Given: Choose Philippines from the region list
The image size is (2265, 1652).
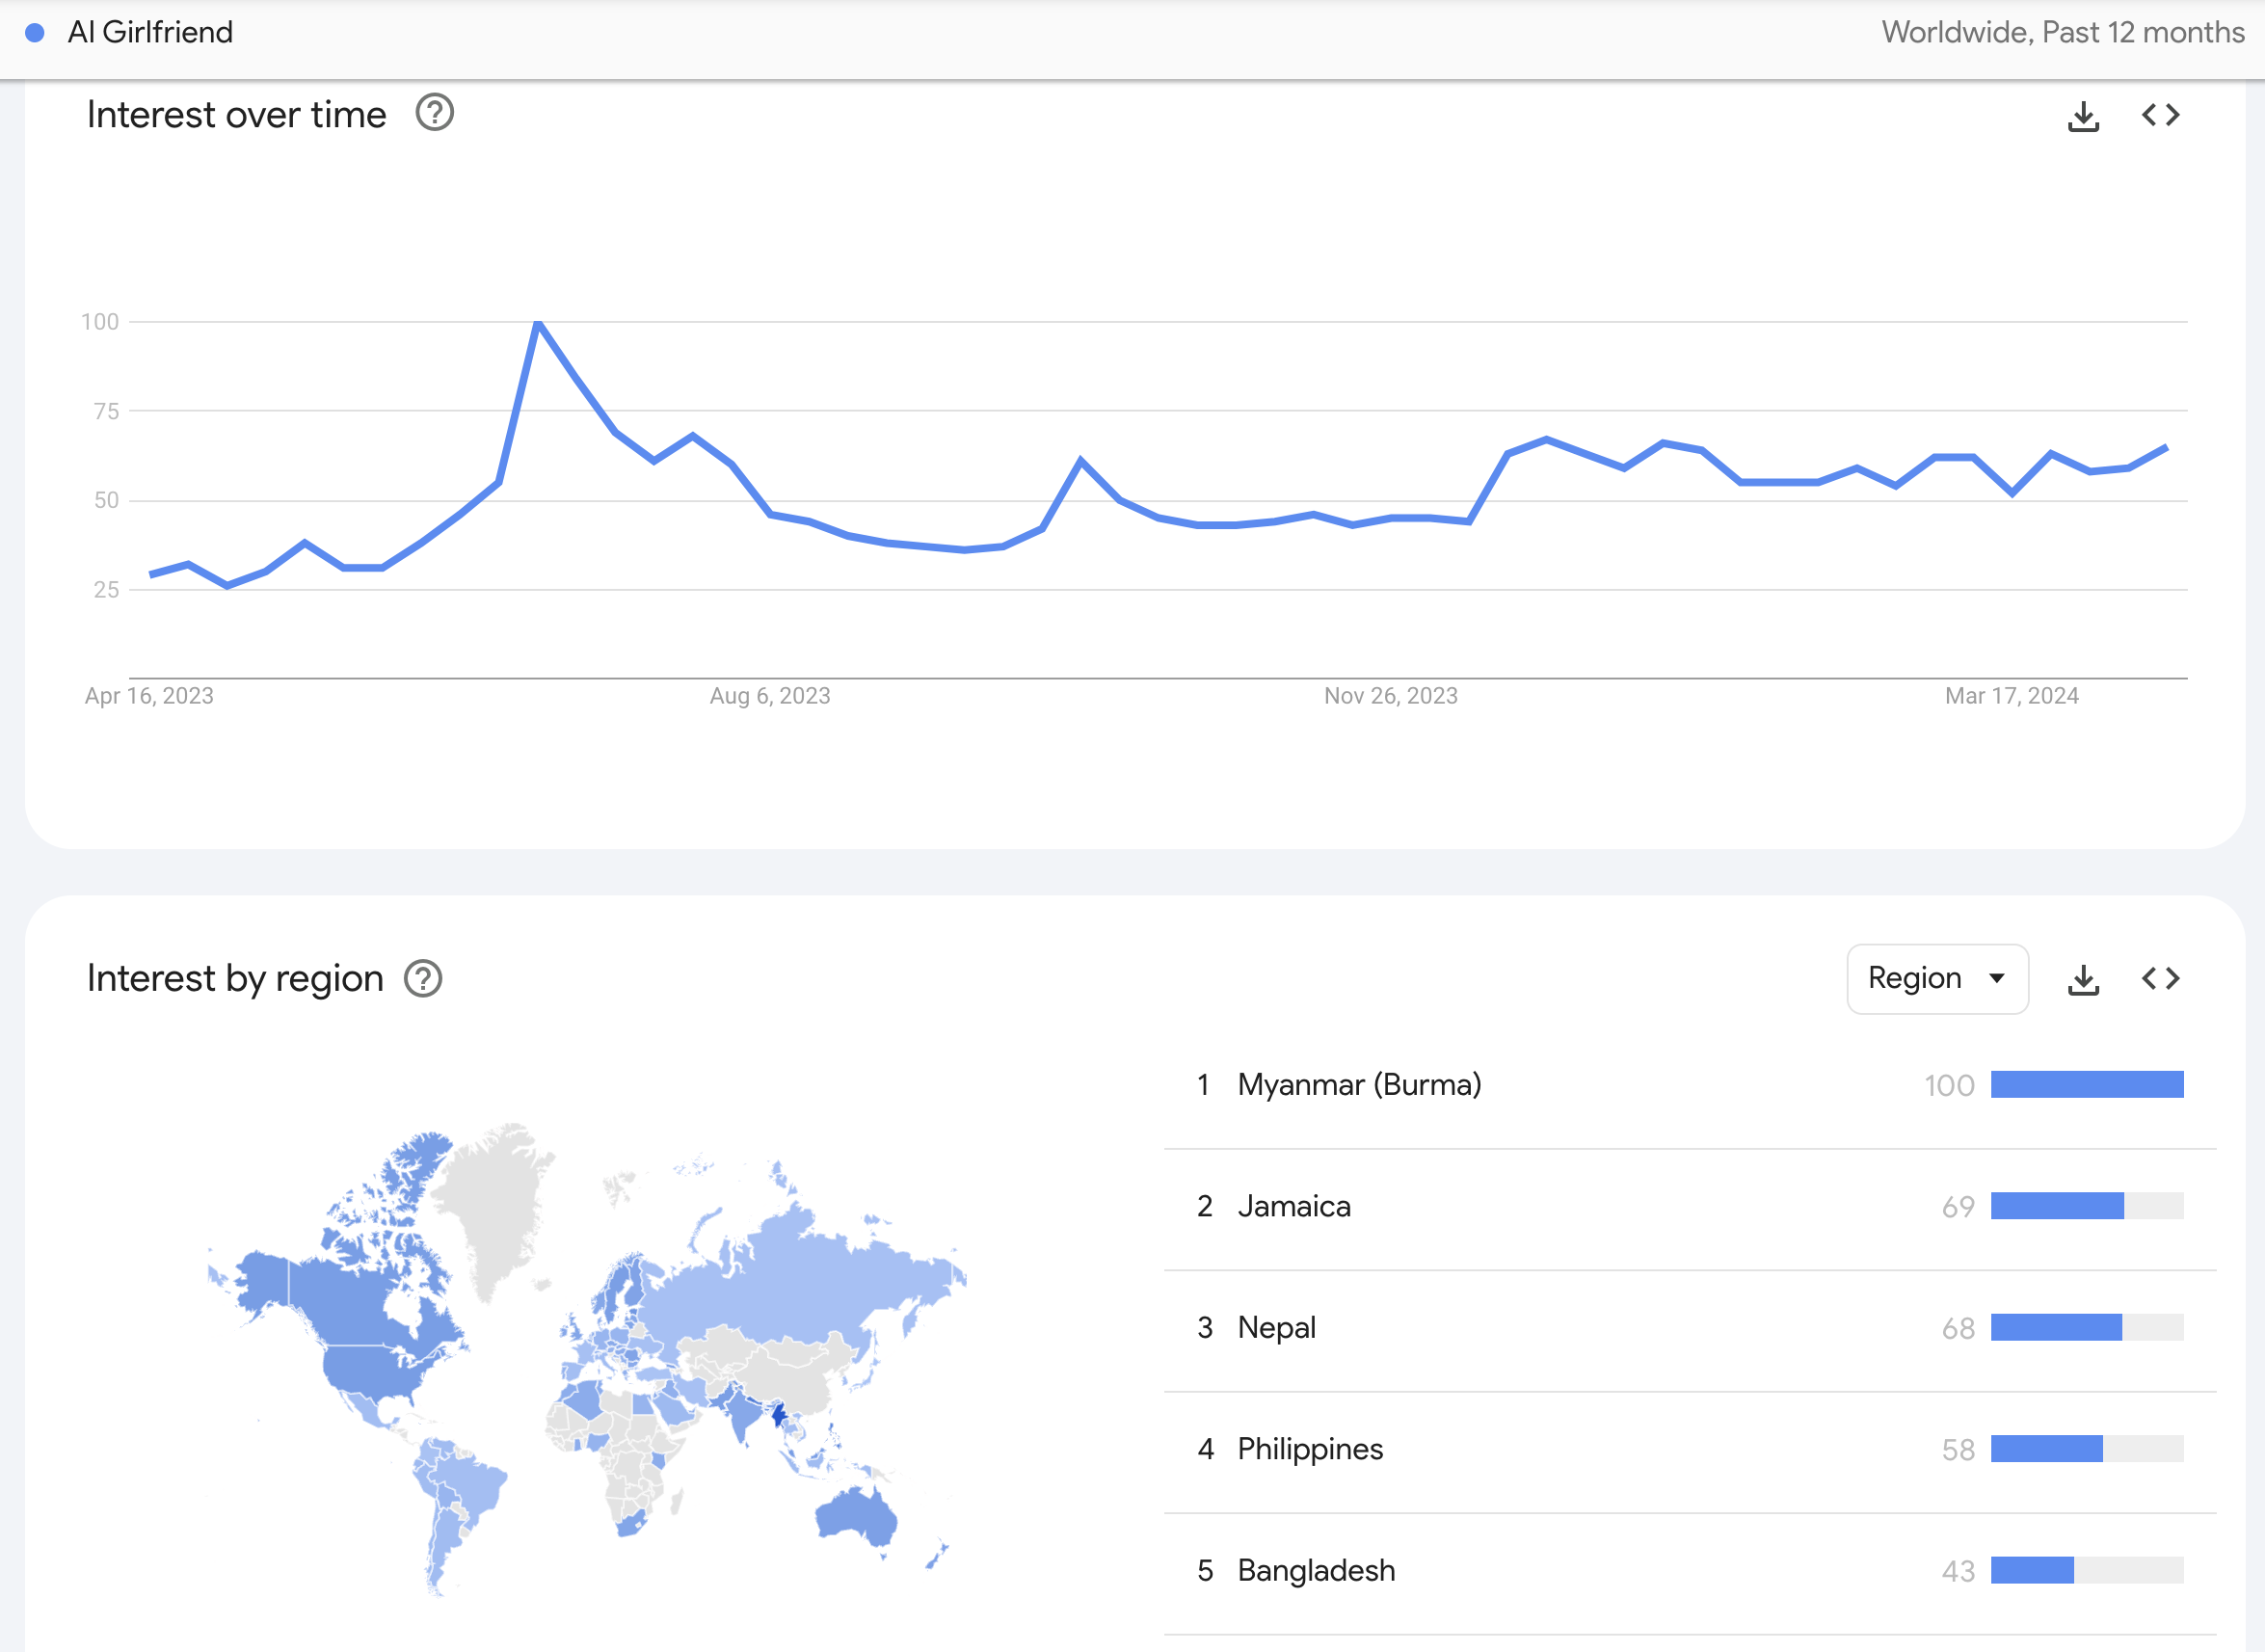Looking at the screenshot, I should tap(1310, 1449).
